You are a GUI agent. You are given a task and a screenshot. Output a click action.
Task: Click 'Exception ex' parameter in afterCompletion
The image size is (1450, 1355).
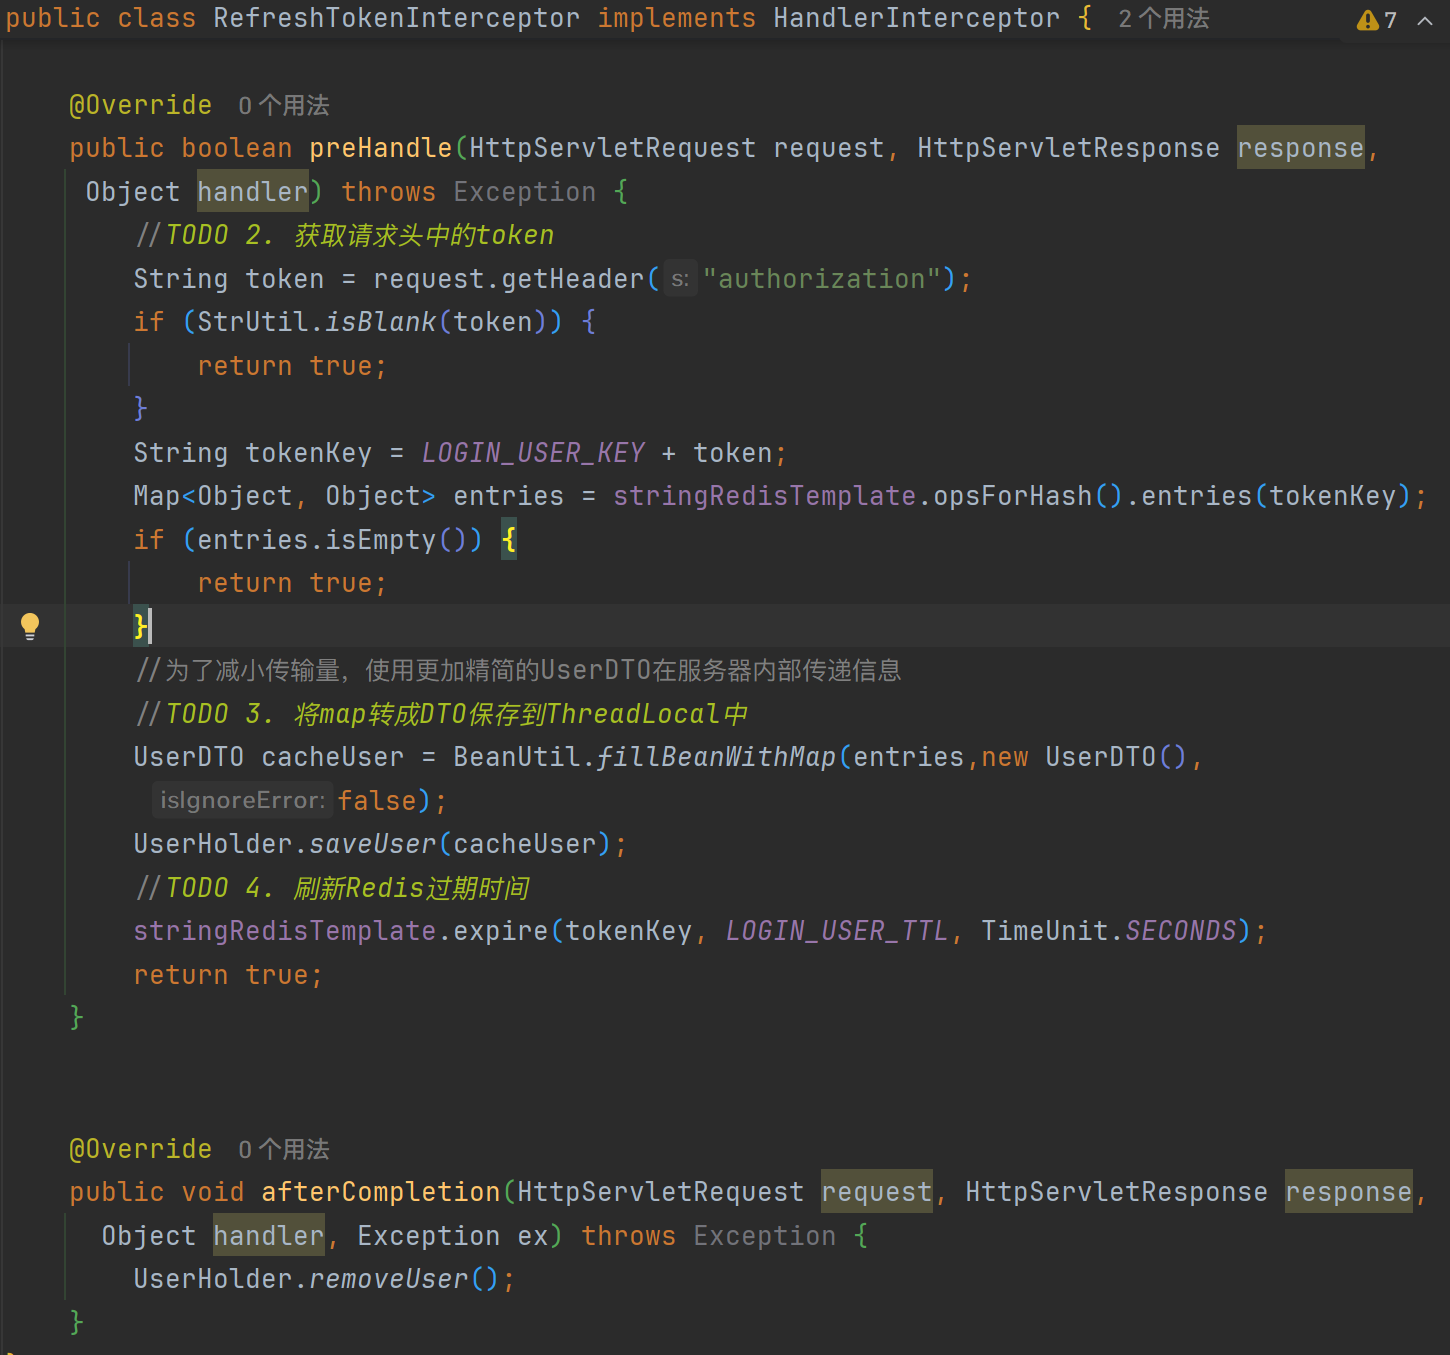(x=453, y=1236)
